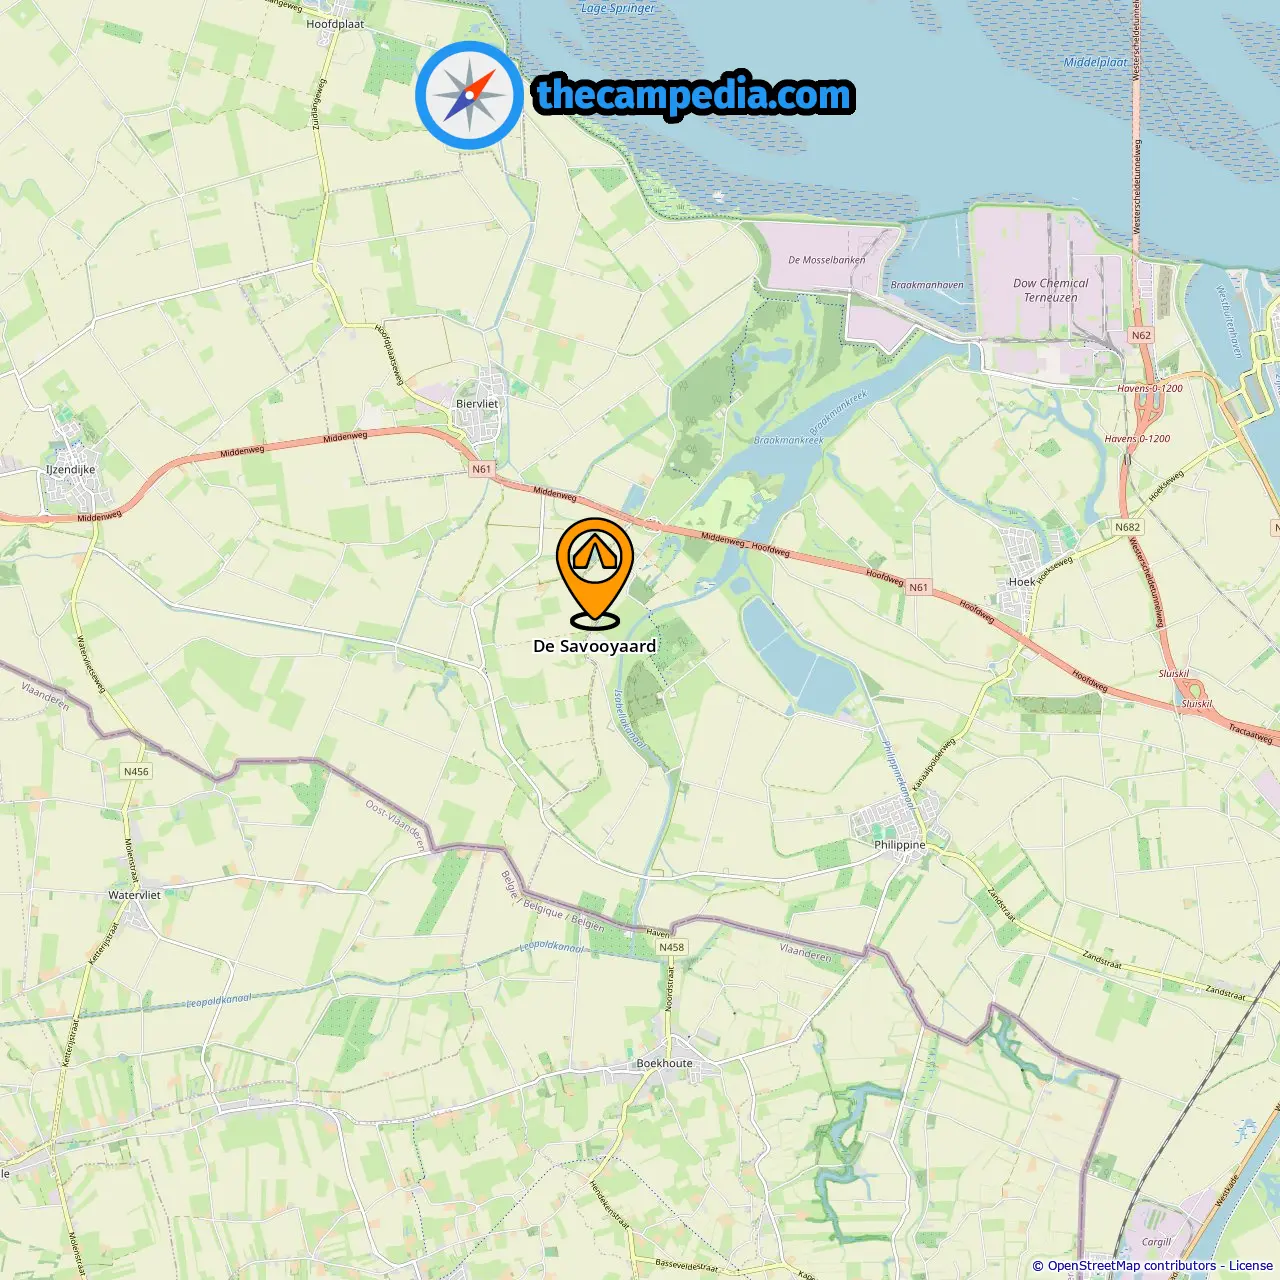This screenshot has width=1280, height=1280.
Task: Click the Boekhoute village label
Action: 664,1063
